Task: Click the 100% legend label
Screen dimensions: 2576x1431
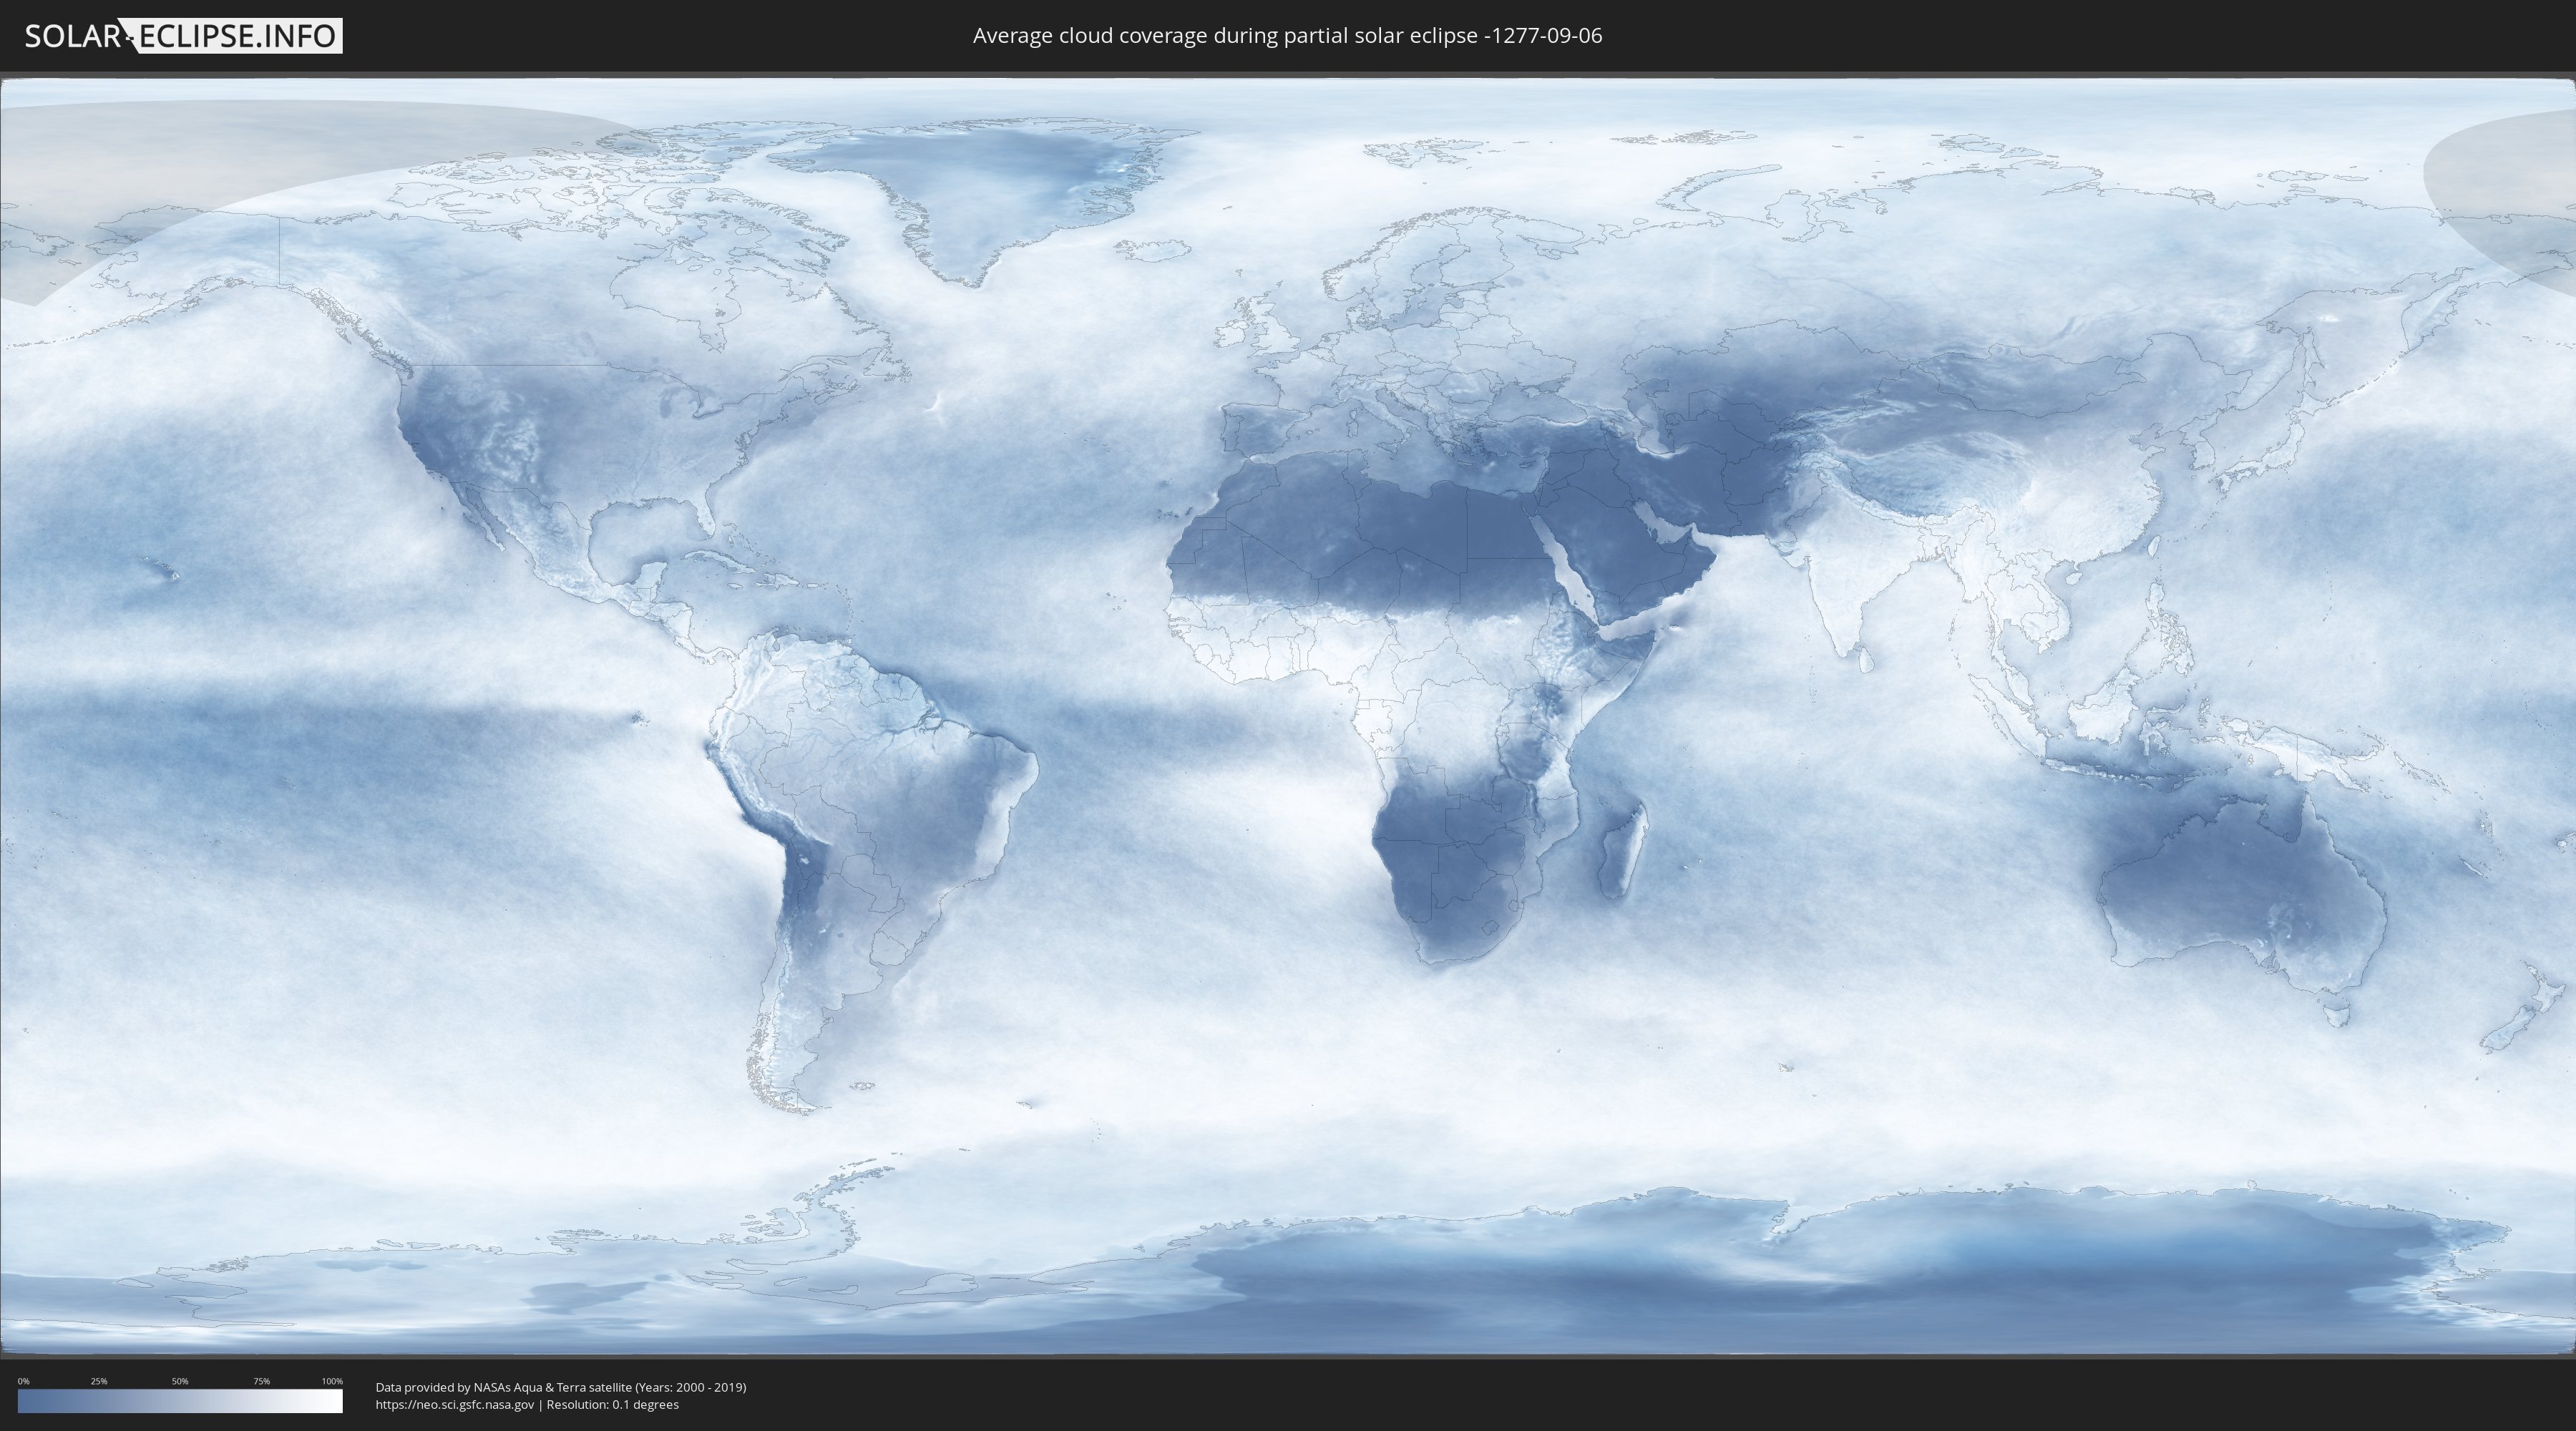Action: [332, 1381]
